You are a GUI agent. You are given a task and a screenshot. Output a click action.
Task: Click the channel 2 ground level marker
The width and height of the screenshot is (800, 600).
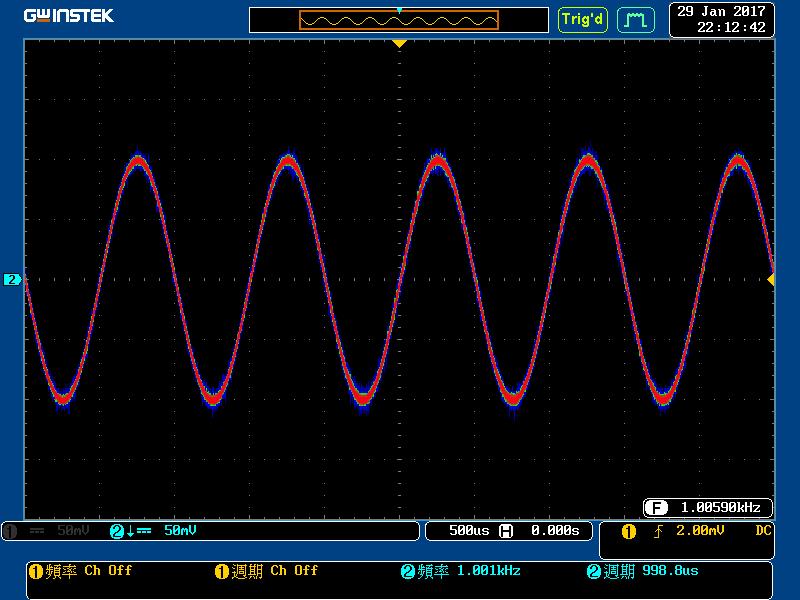pyautogui.click(x=12, y=280)
